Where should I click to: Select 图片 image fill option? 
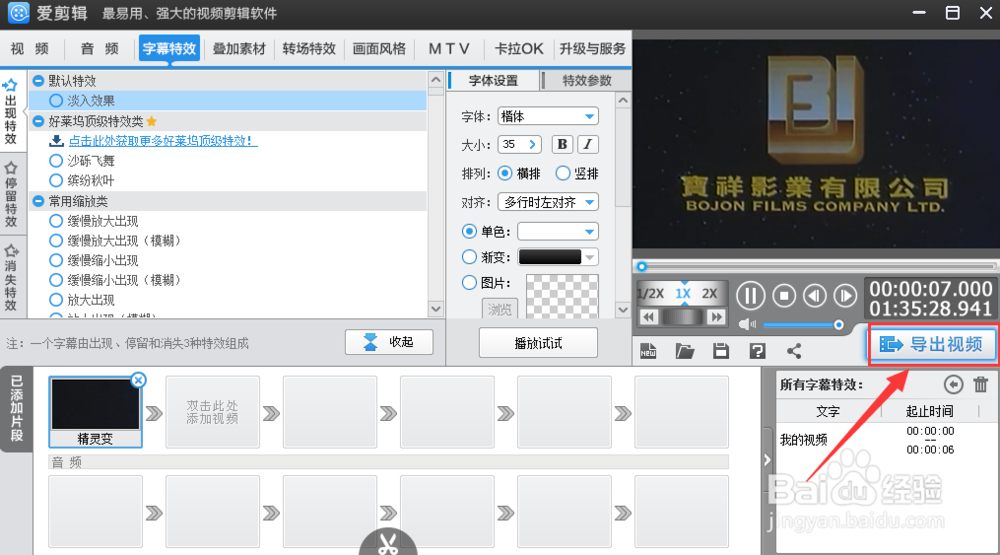(469, 282)
